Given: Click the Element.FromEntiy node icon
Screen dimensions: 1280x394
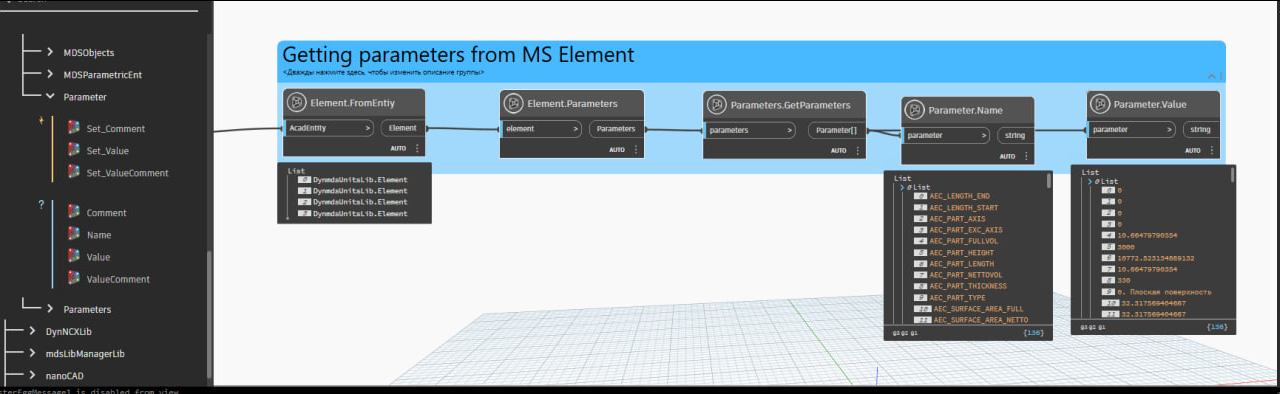Looking at the screenshot, I should 297,103.
